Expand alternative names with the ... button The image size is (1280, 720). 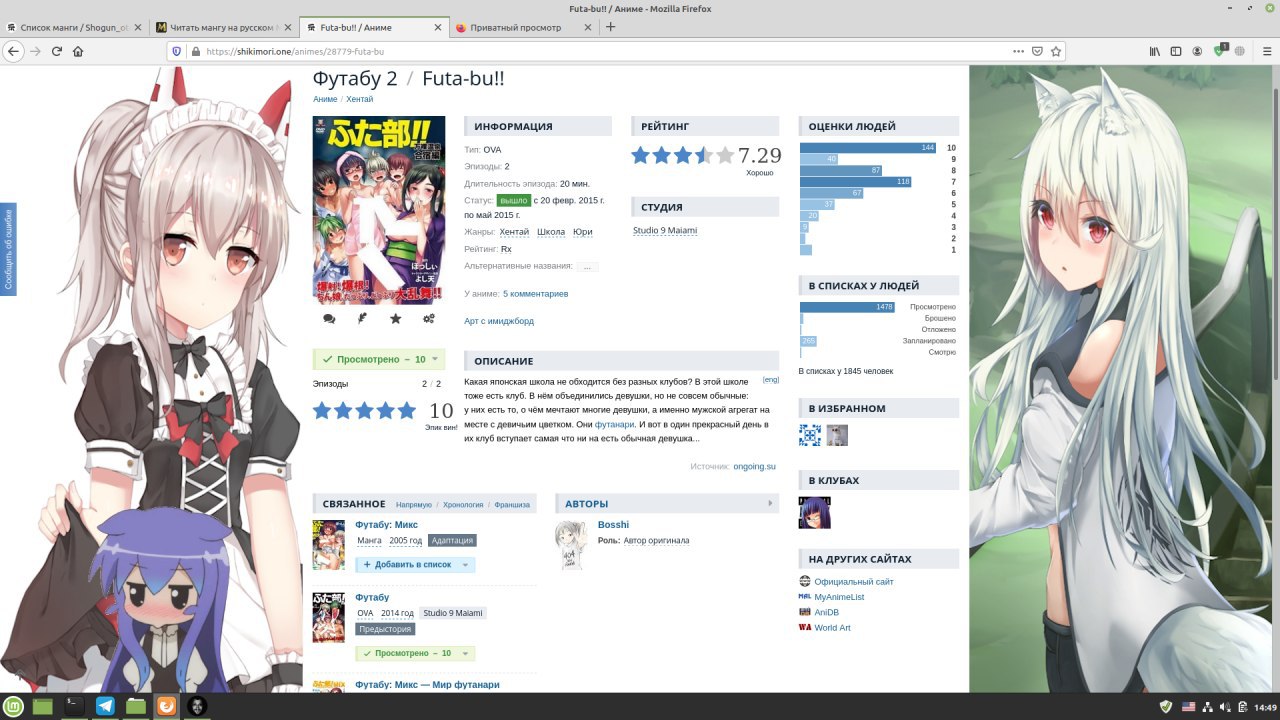point(587,267)
